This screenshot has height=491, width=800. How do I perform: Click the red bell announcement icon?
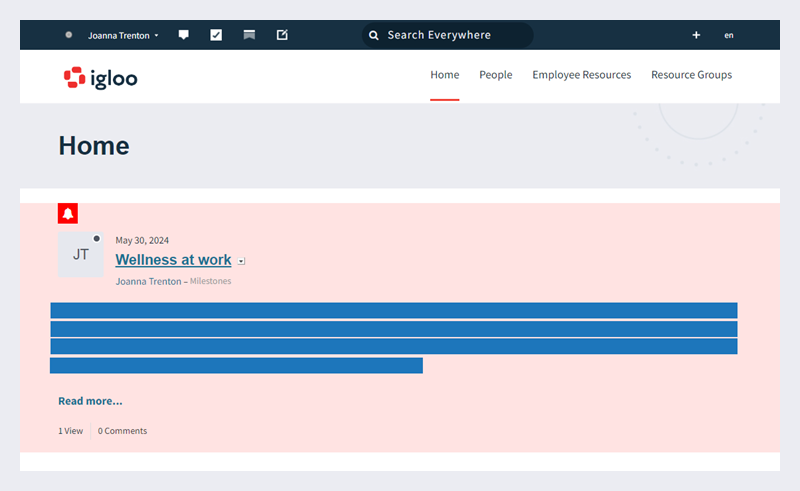pos(68,213)
